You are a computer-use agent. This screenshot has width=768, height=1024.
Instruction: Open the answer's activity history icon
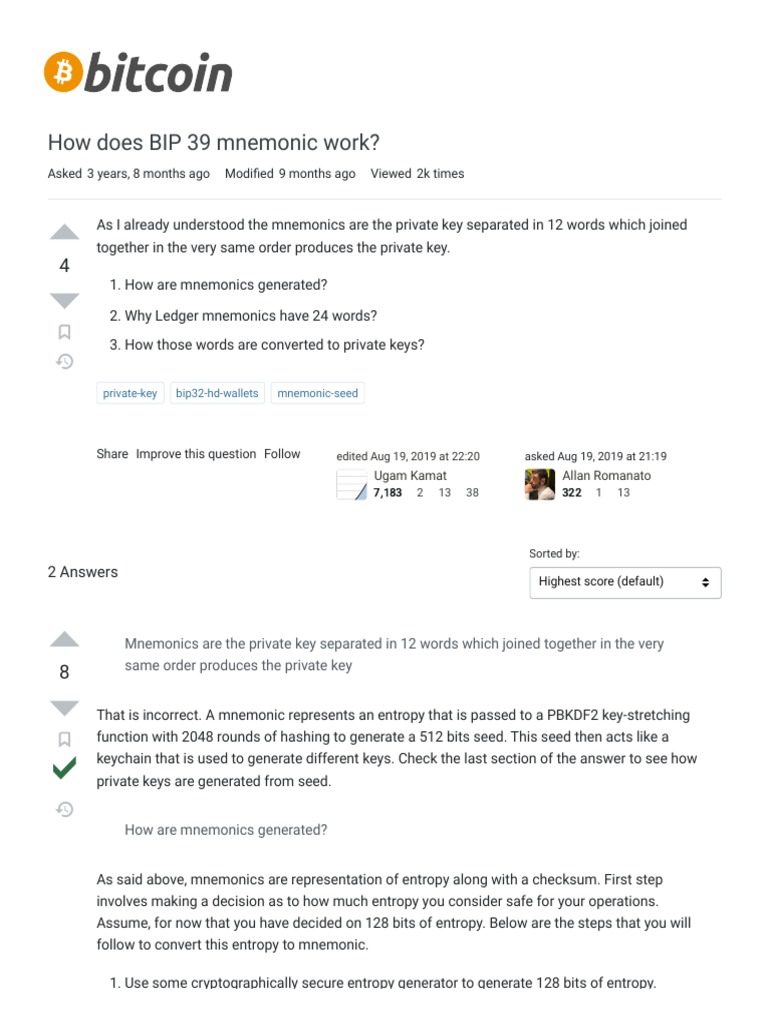64,809
